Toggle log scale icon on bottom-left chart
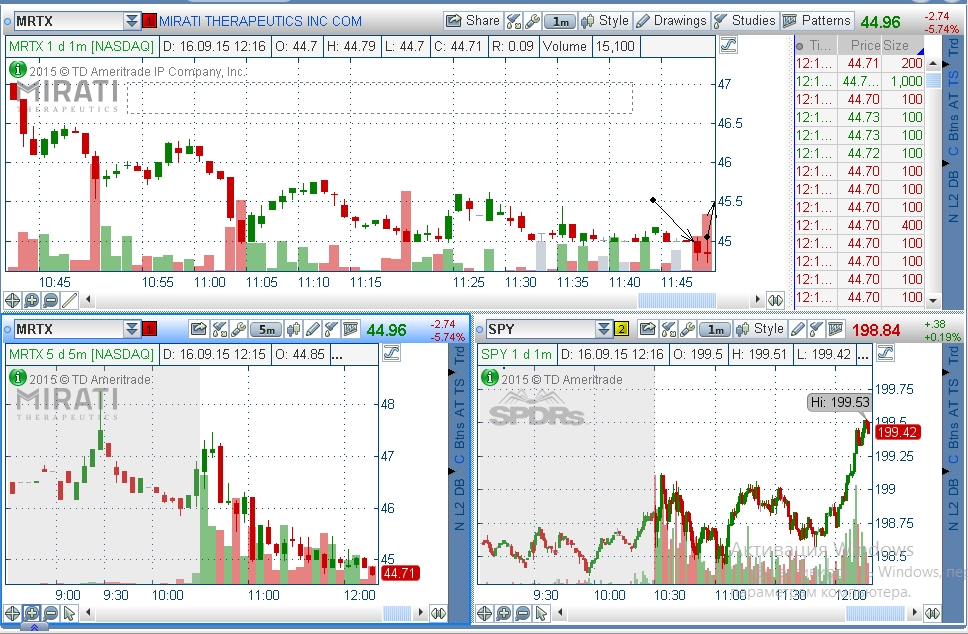 point(391,353)
